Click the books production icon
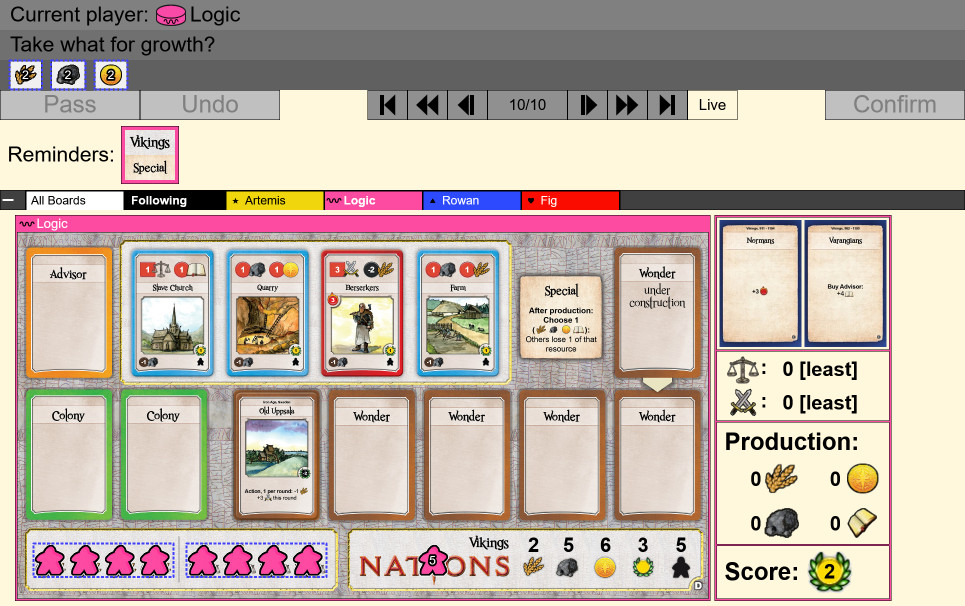Viewport: 965px width, 606px height. tap(862, 524)
